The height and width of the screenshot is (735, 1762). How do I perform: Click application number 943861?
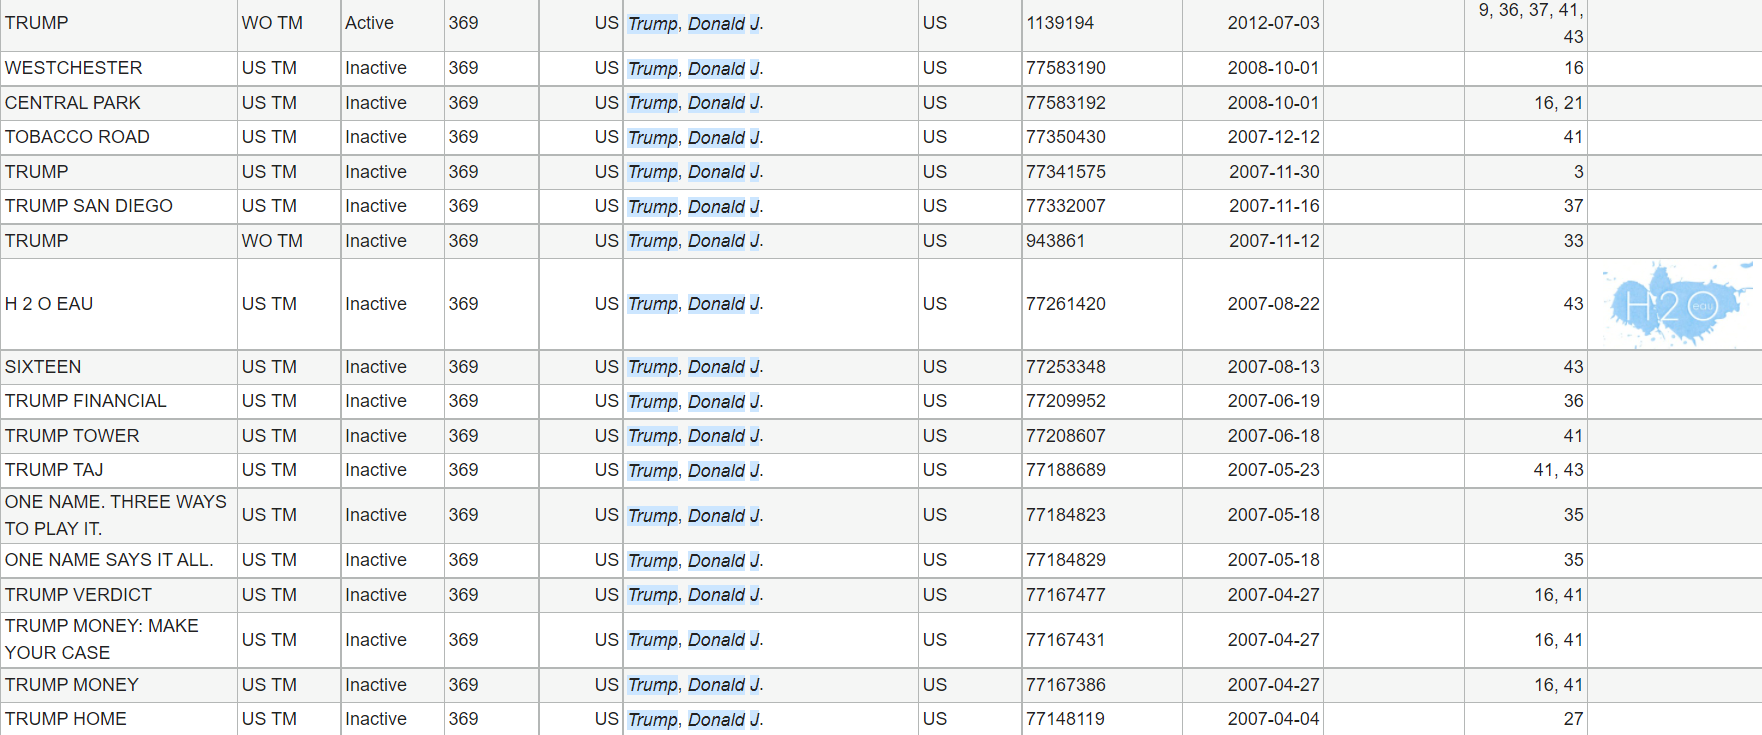tap(1055, 241)
